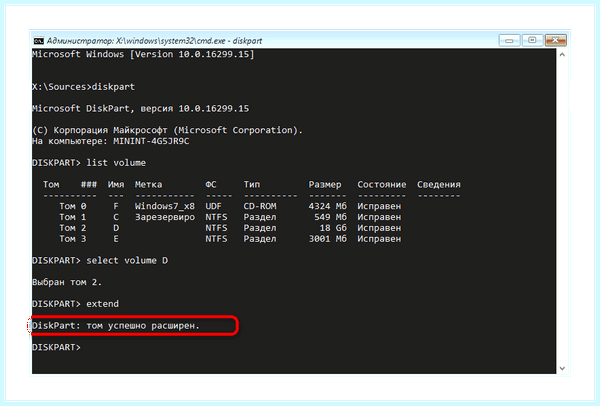
Task: Click the '###' column header
Action: tap(89, 184)
